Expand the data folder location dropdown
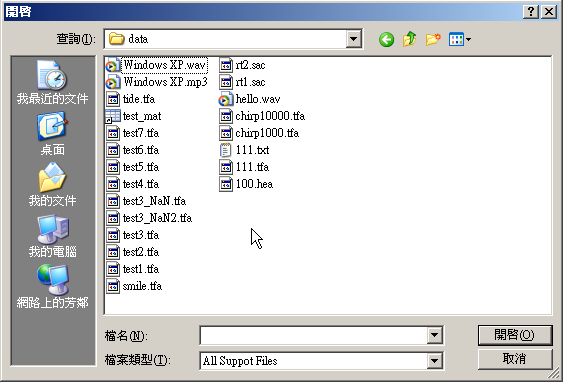 click(x=354, y=39)
